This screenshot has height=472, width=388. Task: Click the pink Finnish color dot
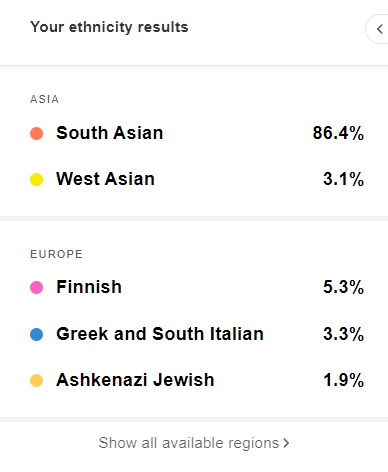[x=36, y=287]
